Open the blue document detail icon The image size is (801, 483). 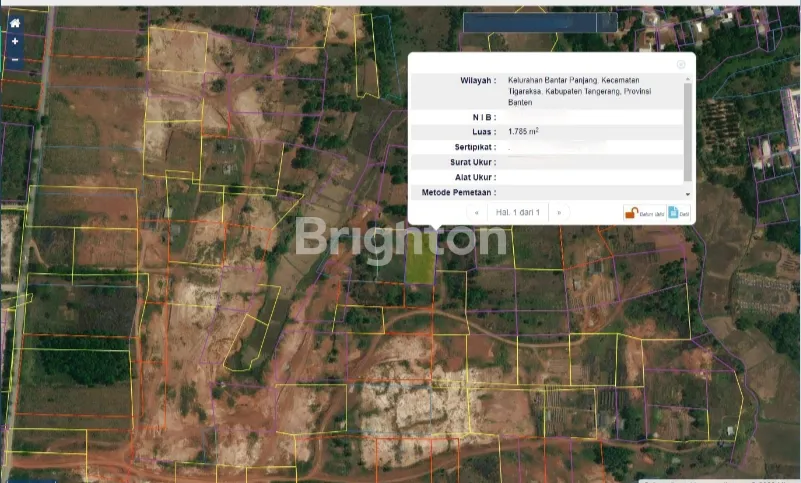[x=674, y=212]
